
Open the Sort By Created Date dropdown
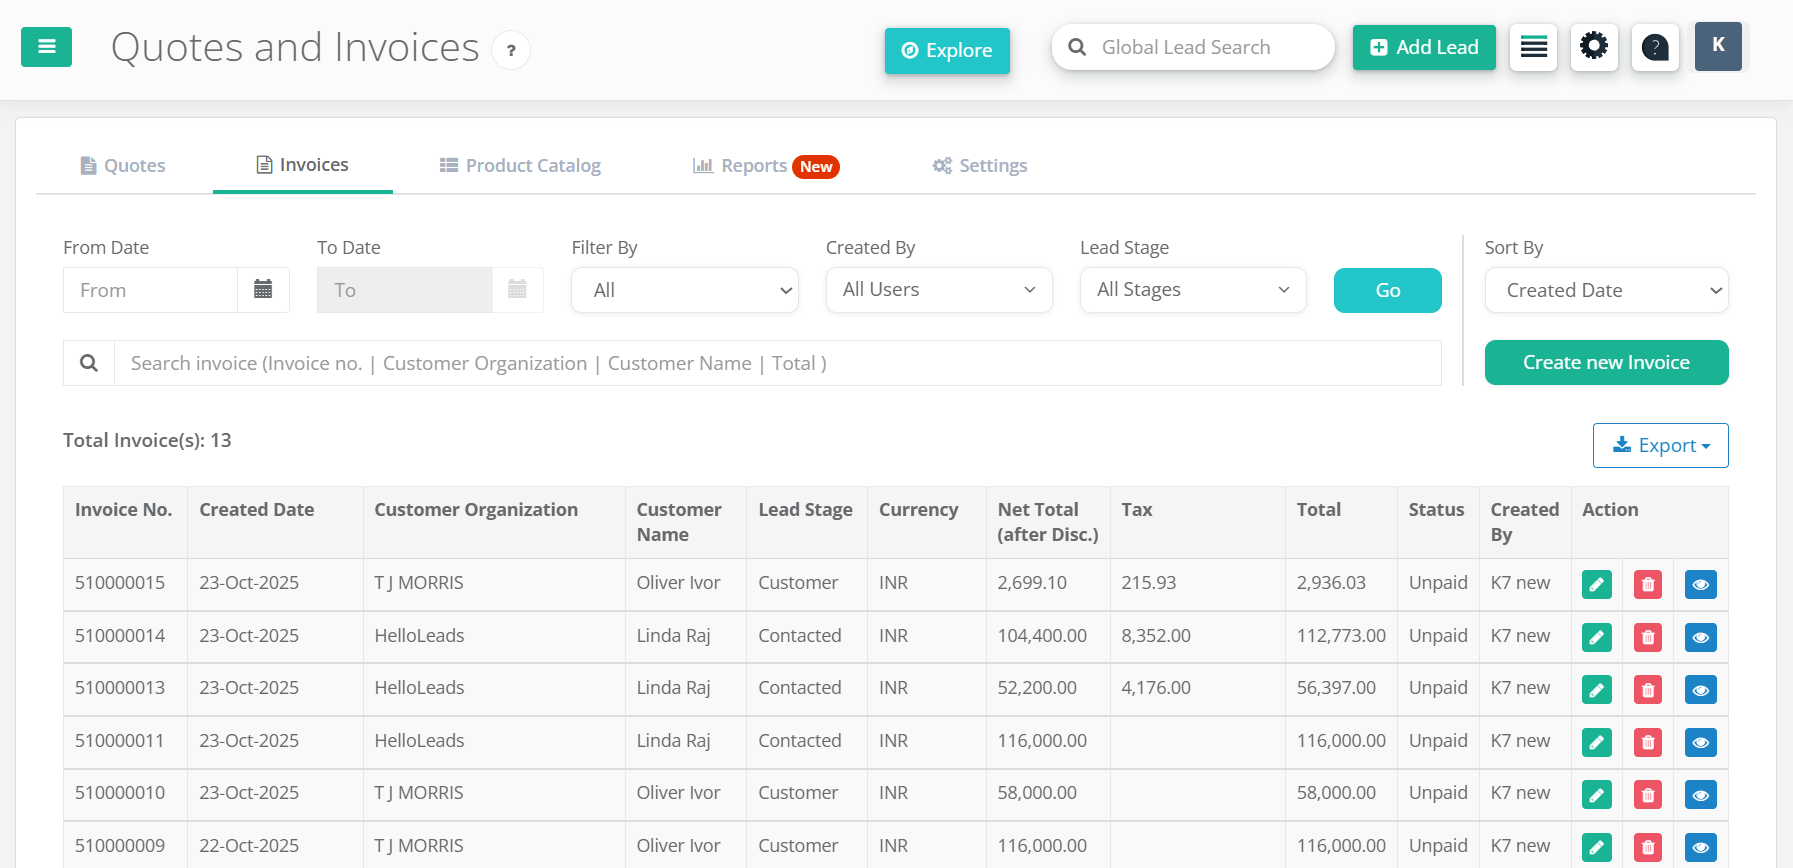[1606, 290]
